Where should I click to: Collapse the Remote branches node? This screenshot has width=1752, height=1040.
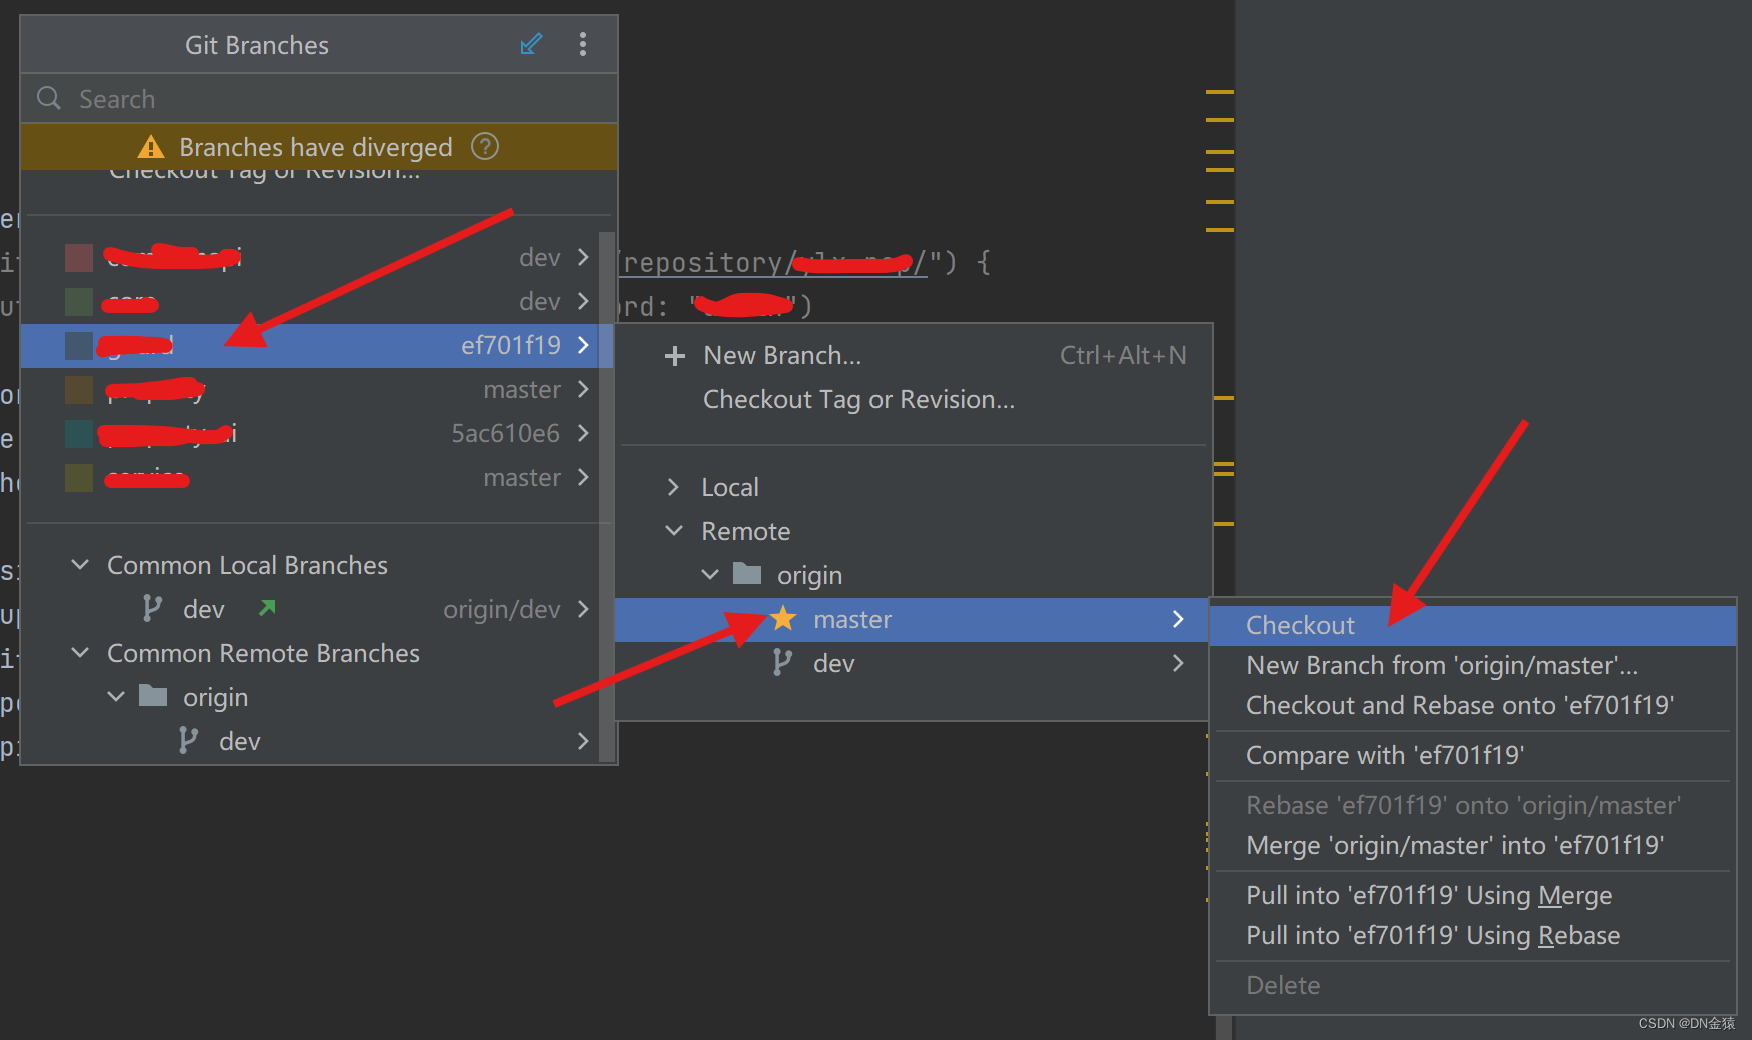coord(674,531)
